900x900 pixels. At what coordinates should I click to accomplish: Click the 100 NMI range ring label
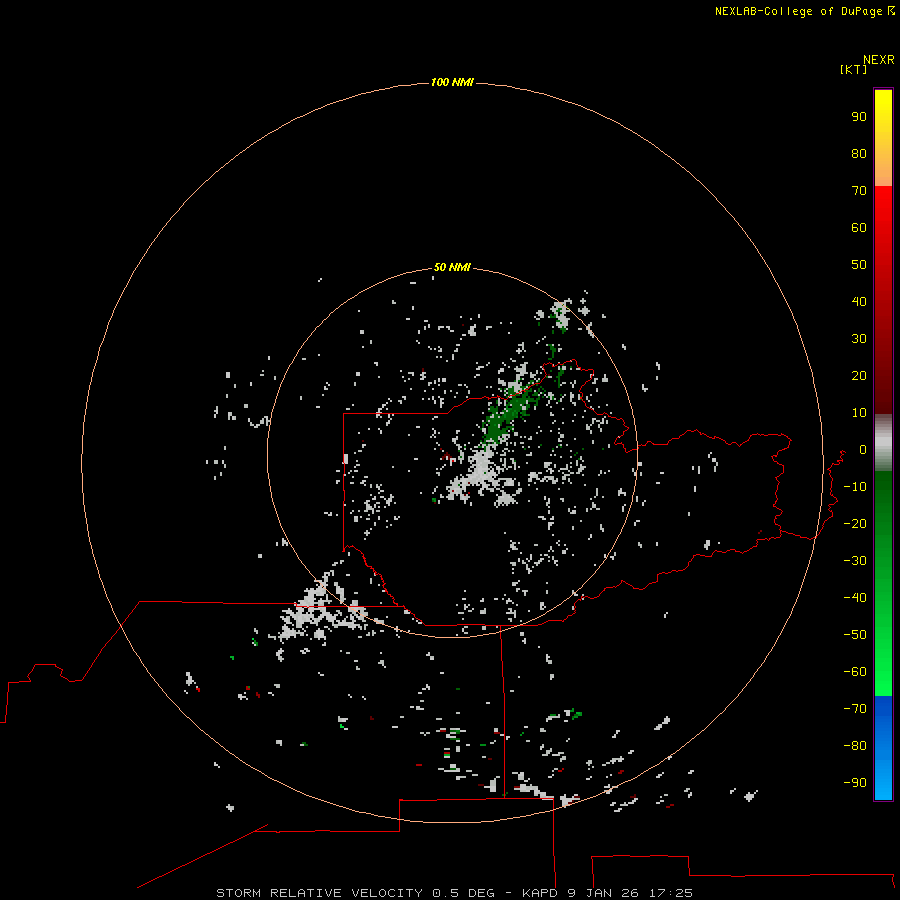[452, 82]
